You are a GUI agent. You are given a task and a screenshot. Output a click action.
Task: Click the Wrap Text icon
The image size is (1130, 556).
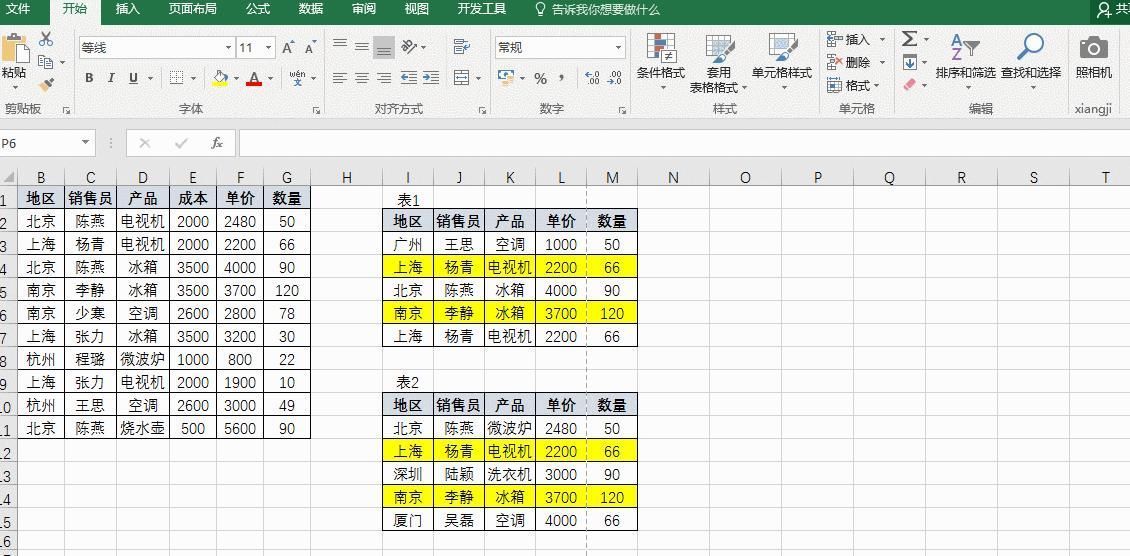(x=461, y=47)
